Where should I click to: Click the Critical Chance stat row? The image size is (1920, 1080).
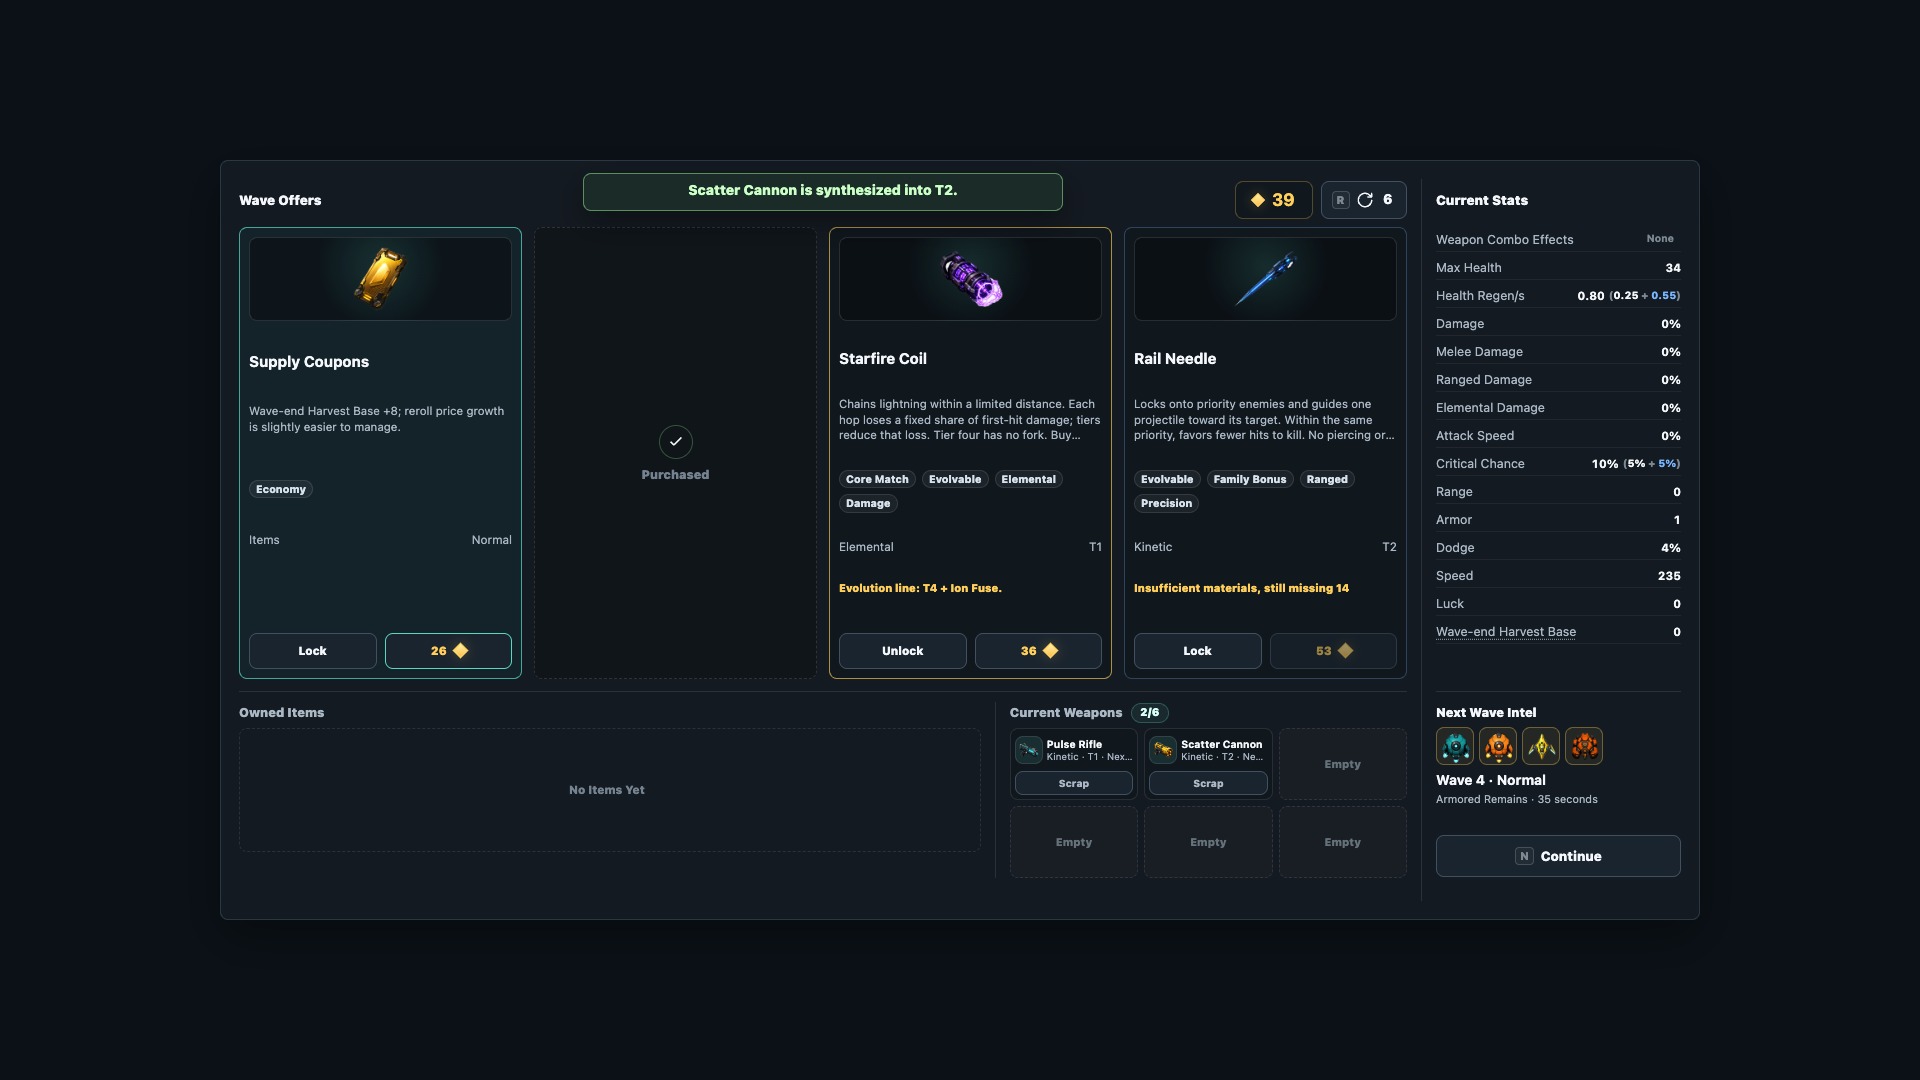(1558, 464)
